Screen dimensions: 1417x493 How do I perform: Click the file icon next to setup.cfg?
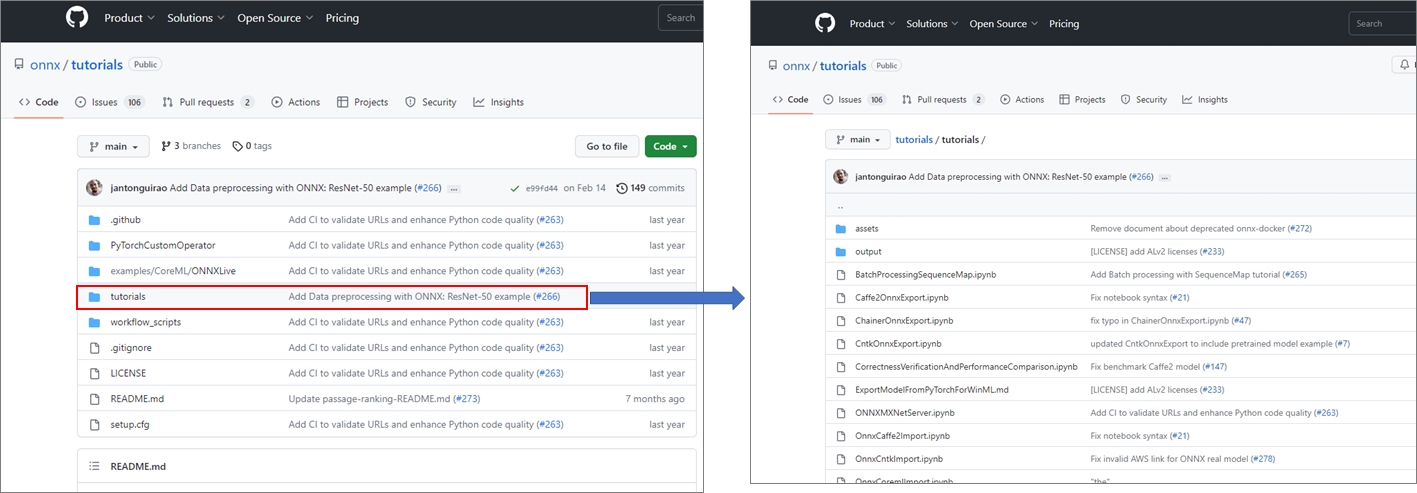(94, 424)
